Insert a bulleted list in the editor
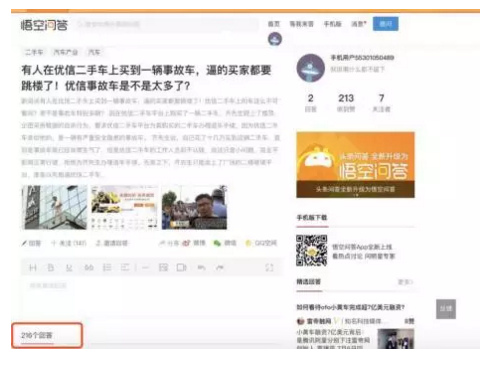The height and width of the screenshot is (365, 484). coord(125,268)
